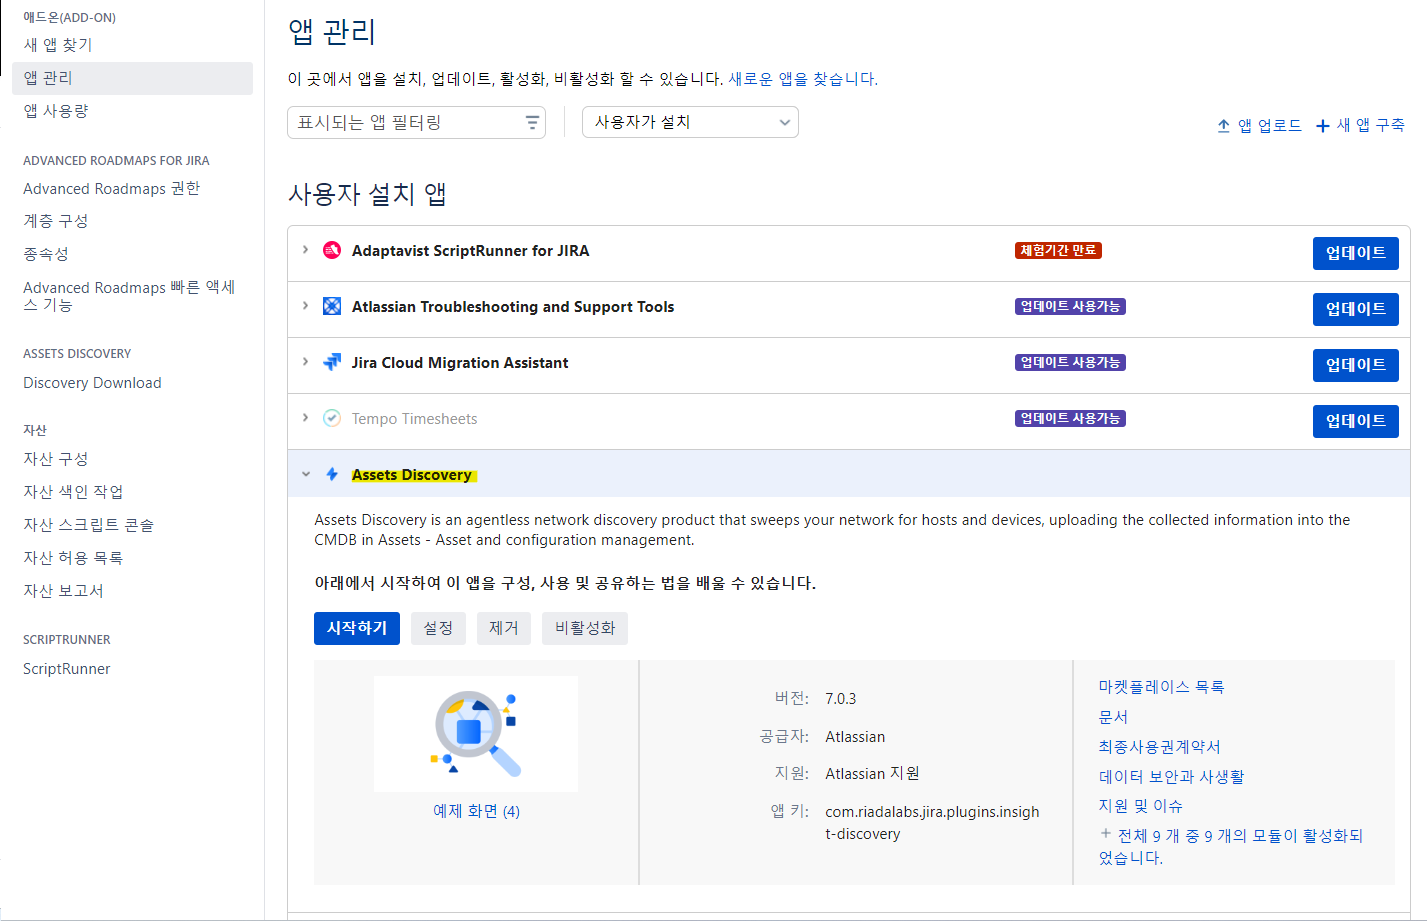
Task: Open the 지원 및 이슈 link
Action: 1140,806
